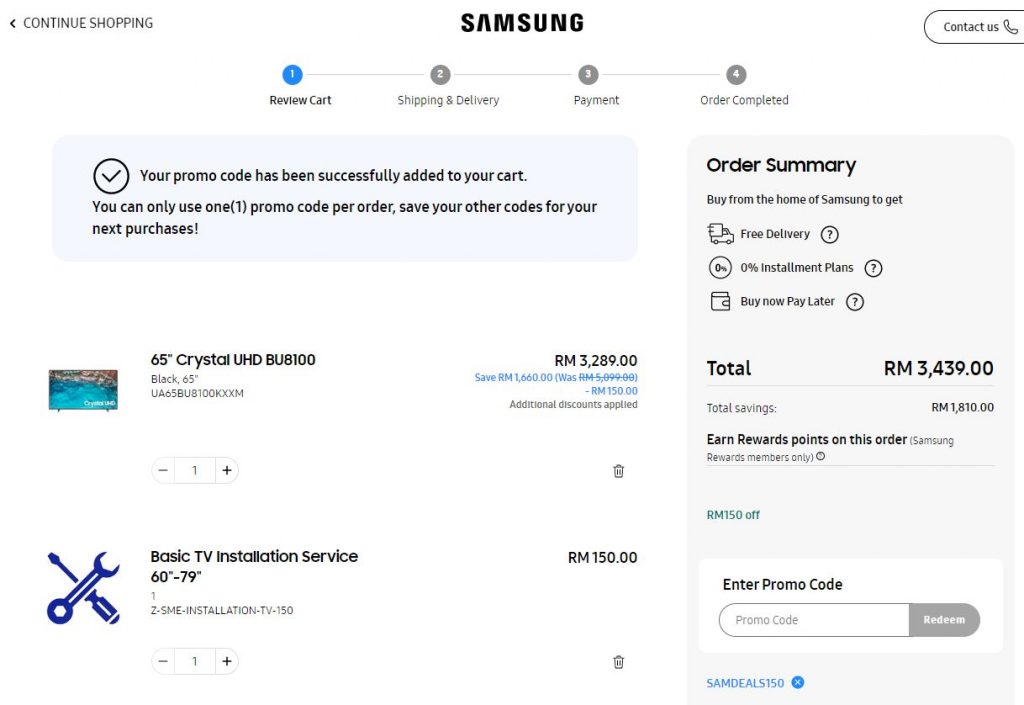Decrease quantity of the Crystal UHD TV
This screenshot has height=705, width=1024.
point(163,471)
